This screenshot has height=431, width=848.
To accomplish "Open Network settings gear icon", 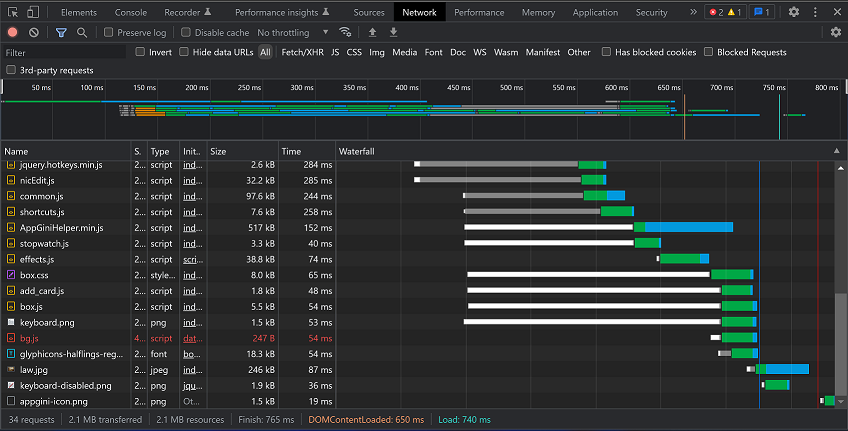I will pos(836,32).
